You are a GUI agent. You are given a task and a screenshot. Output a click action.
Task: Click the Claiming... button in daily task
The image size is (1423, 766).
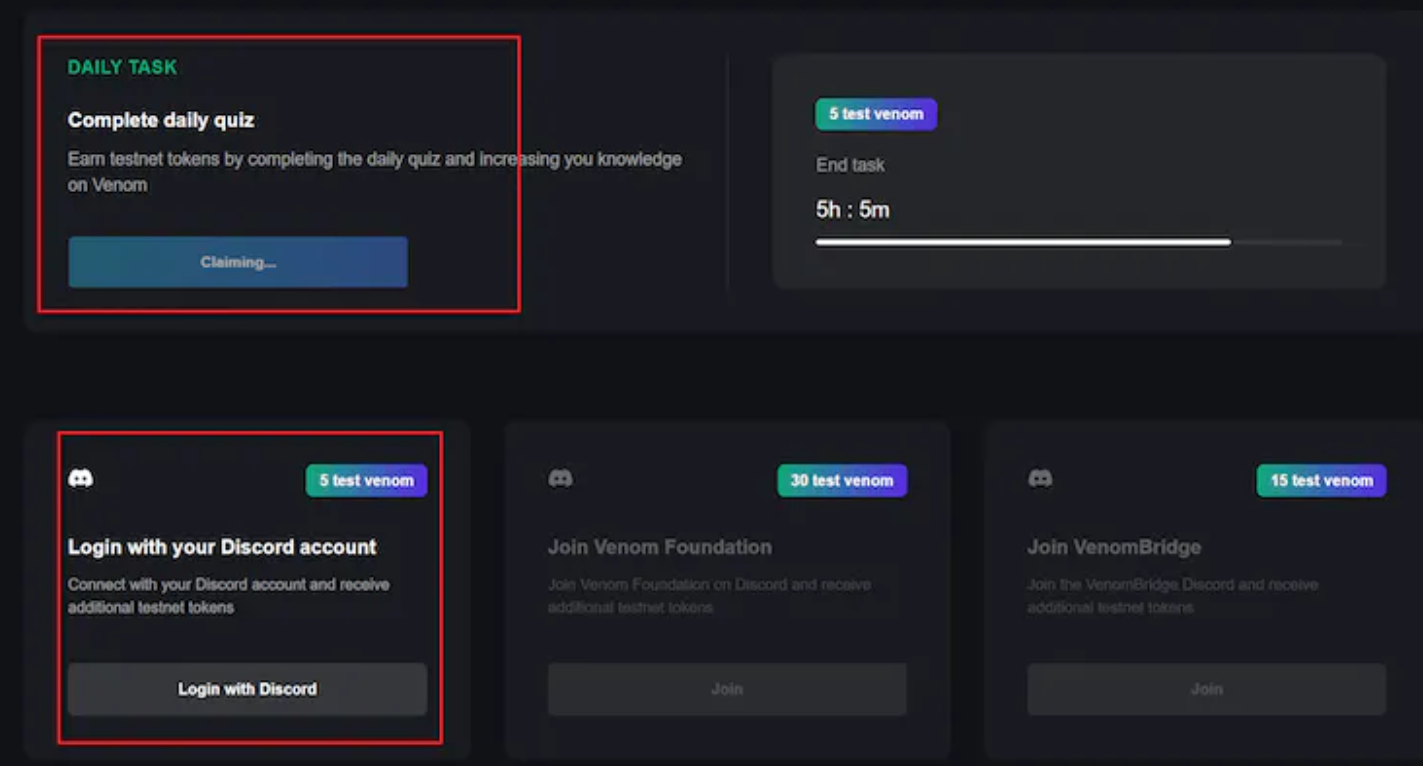point(238,262)
